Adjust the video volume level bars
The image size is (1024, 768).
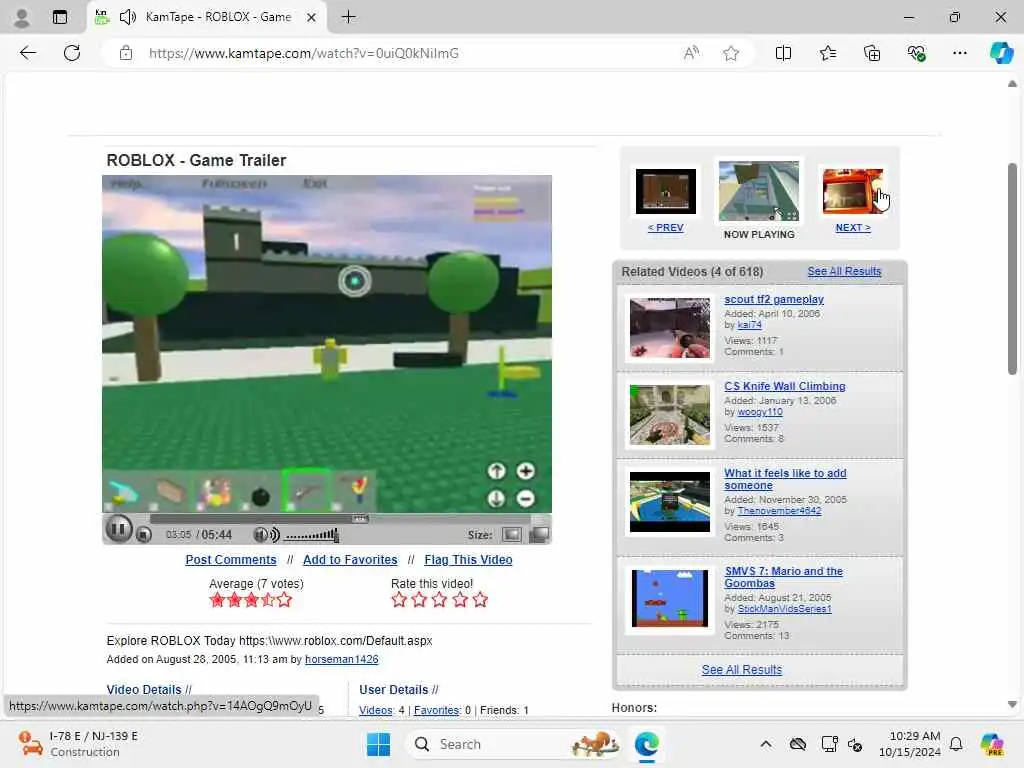click(x=312, y=535)
